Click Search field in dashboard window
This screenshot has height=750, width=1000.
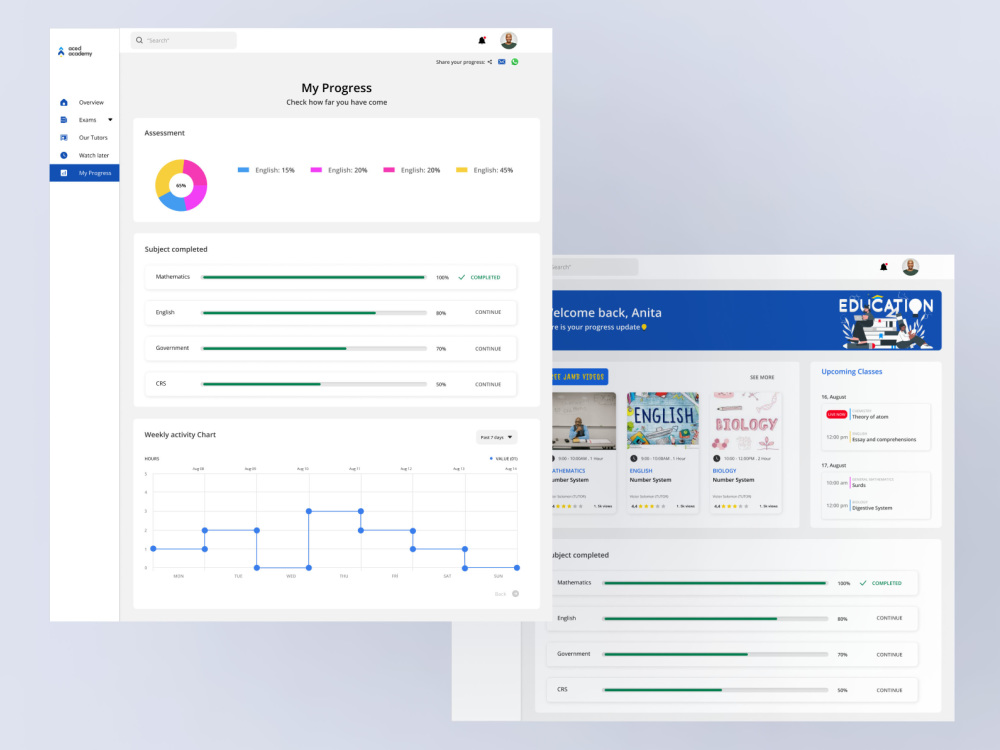click(595, 267)
